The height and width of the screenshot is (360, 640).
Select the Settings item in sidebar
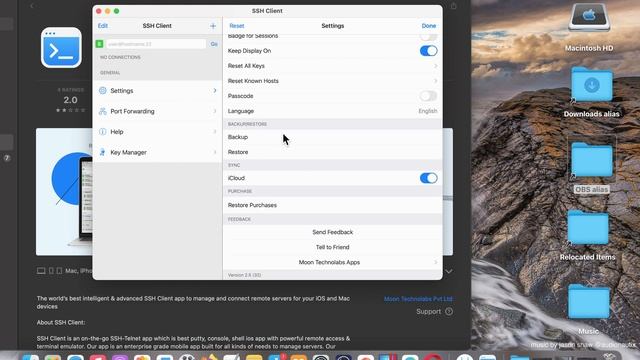coord(158,91)
